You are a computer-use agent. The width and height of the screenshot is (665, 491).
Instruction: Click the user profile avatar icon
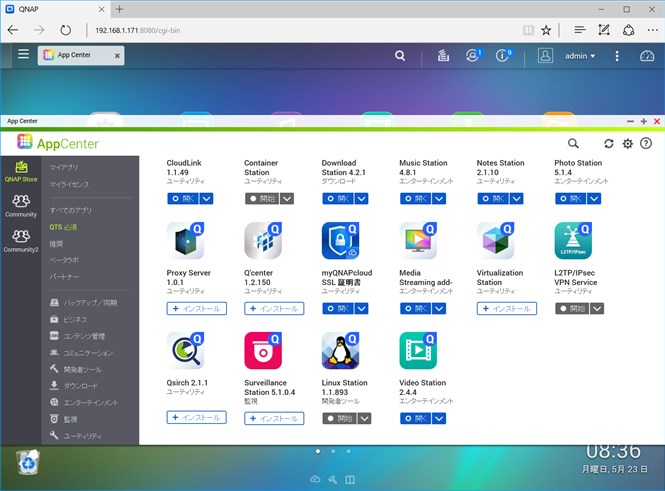click(x=545, y=56)
